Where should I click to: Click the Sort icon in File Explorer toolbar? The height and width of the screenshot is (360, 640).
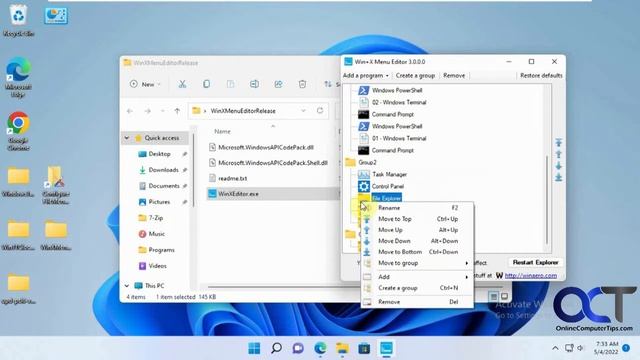(328, 84)
